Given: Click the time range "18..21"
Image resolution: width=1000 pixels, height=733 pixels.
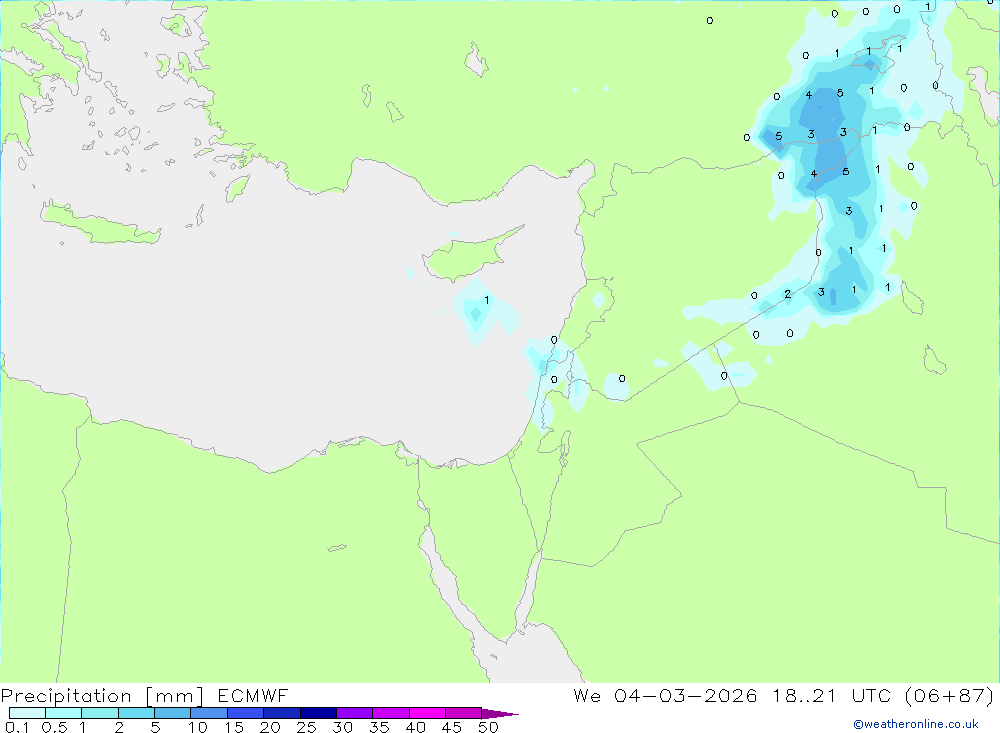Looking at the screenshot, I should coord(804,695).
